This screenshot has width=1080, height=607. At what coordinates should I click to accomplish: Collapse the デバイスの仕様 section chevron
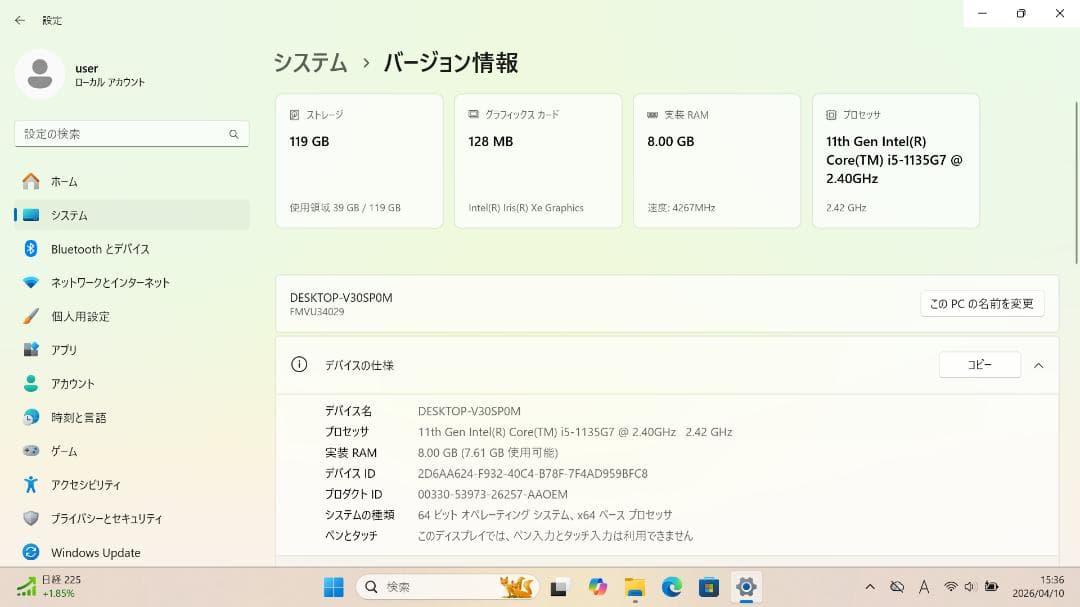pyautogui.click(x=1039, y=365)
